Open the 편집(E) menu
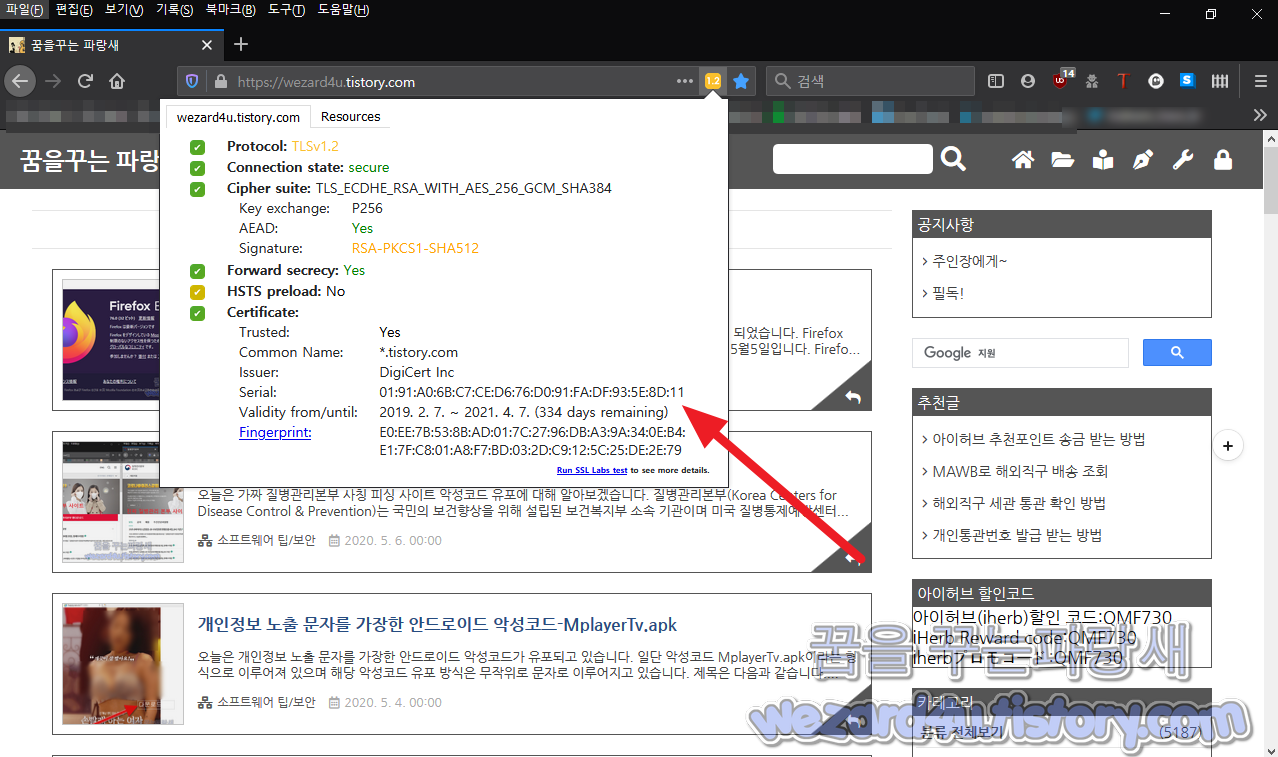This screenshot has height=757, width=1278. pos(74,10)
